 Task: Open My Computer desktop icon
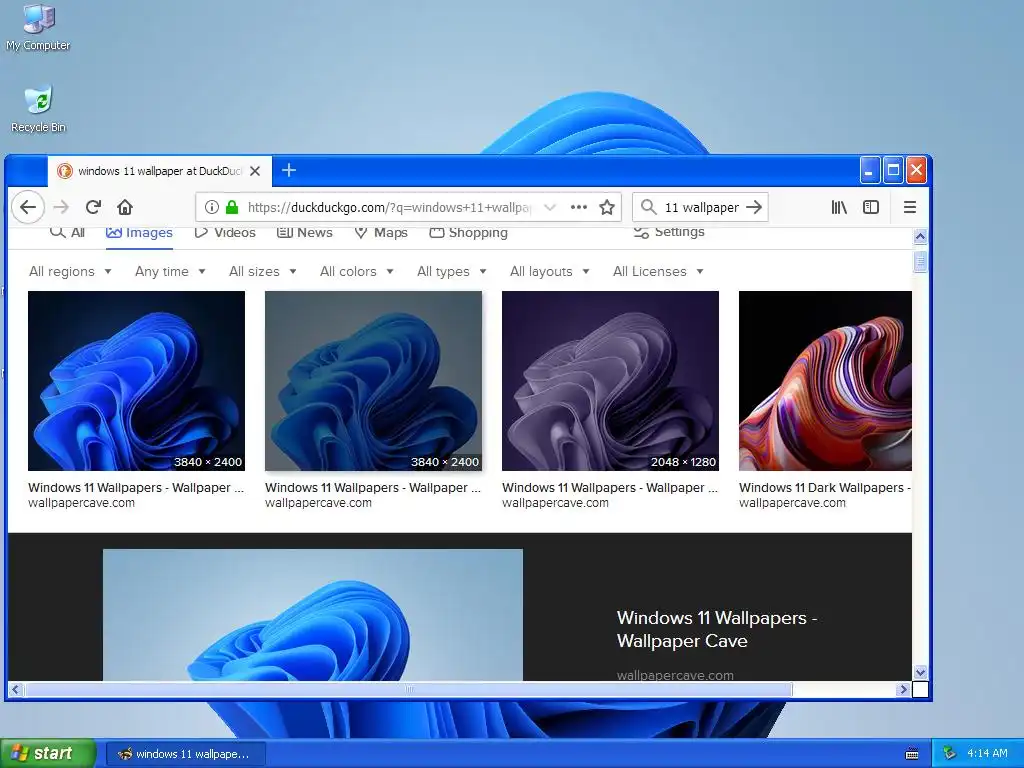point(38,29)
